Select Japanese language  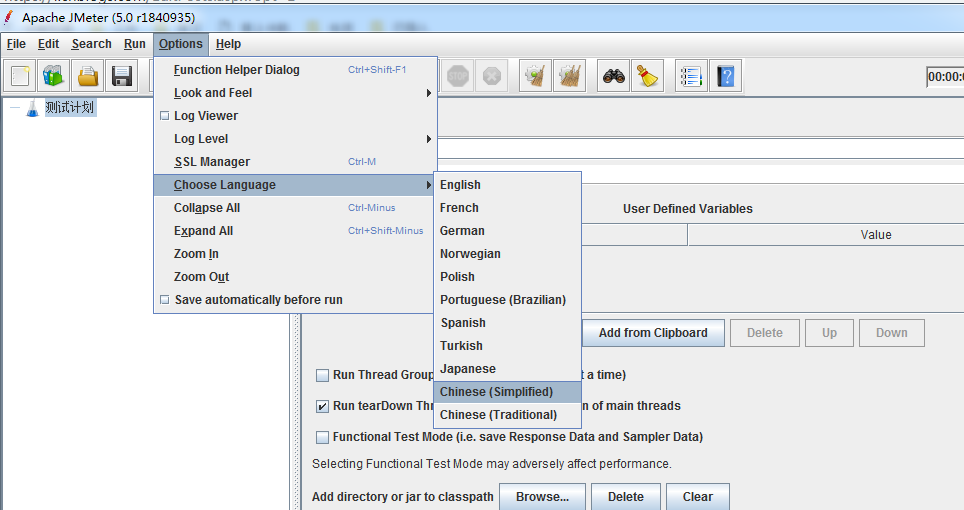(507, 369)
